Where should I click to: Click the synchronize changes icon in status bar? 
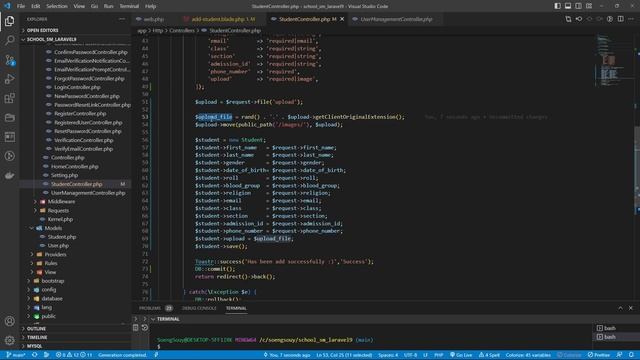point(35,355)
